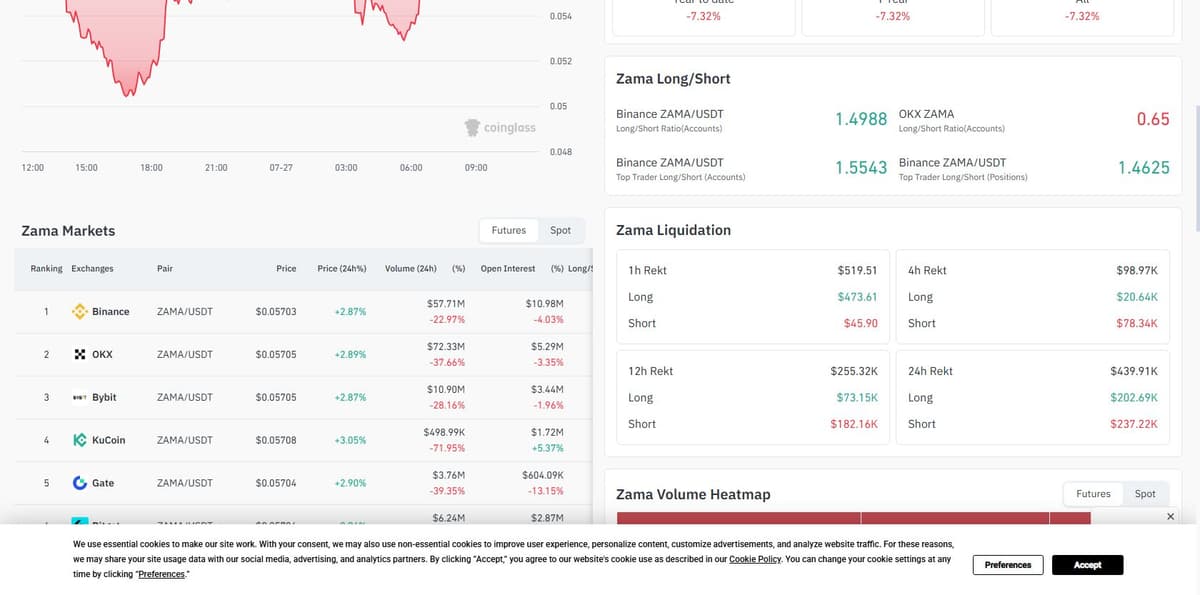Click the 07-27 chart time label

(x=281, y=167)
